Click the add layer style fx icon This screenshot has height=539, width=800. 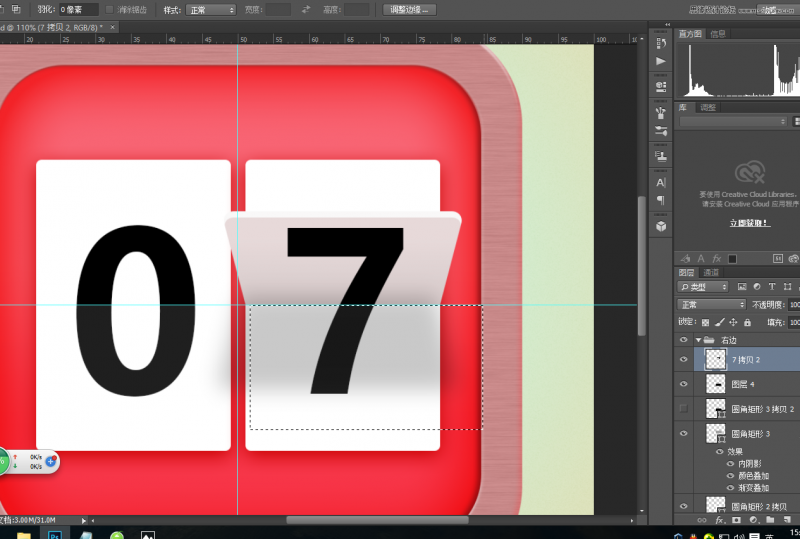[719, 521]
